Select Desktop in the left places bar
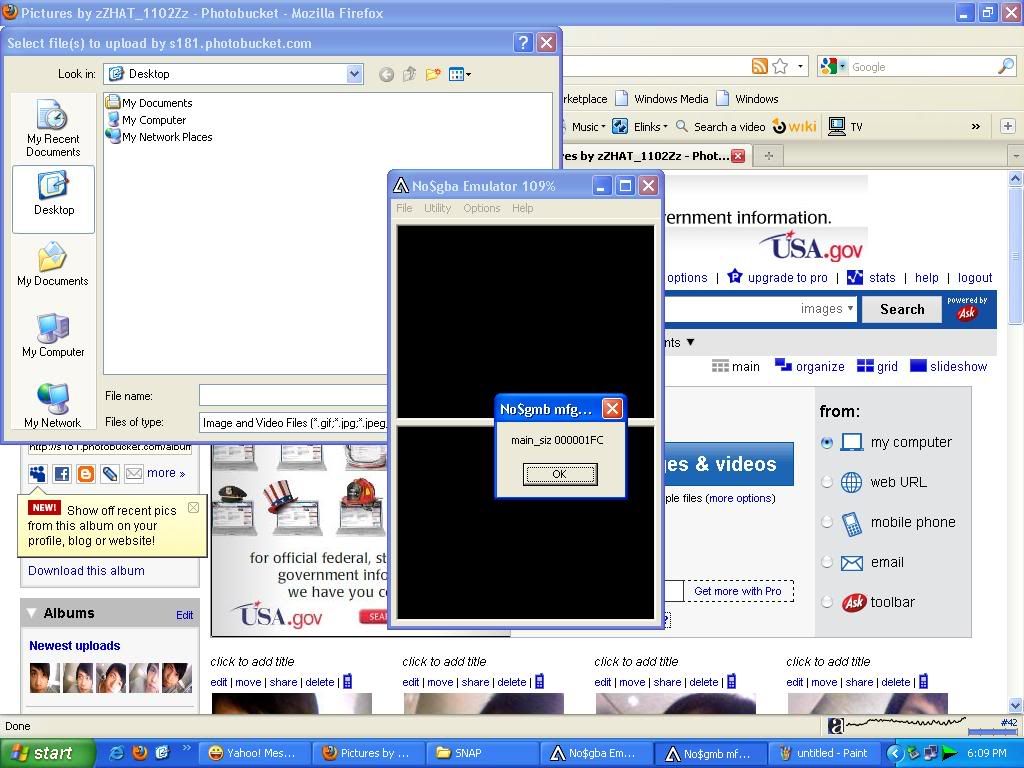 [x=54, y=199]
